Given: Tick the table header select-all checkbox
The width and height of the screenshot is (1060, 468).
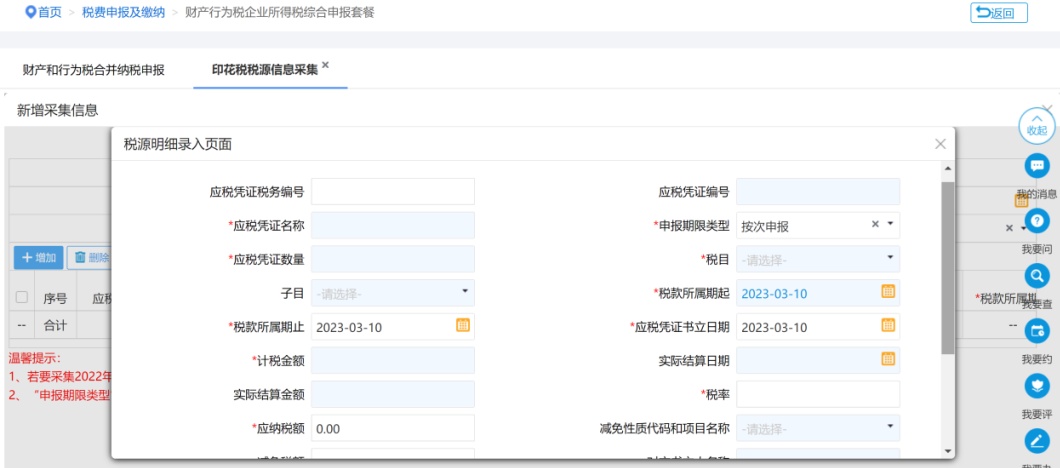Looking at the screenshot, I should tap(22, 298).
